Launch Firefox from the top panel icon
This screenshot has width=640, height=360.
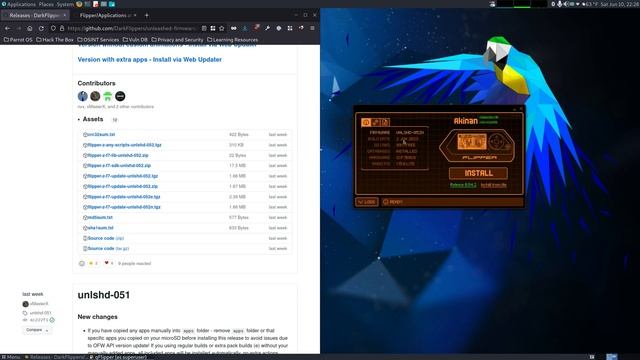(x=79, y=4)
